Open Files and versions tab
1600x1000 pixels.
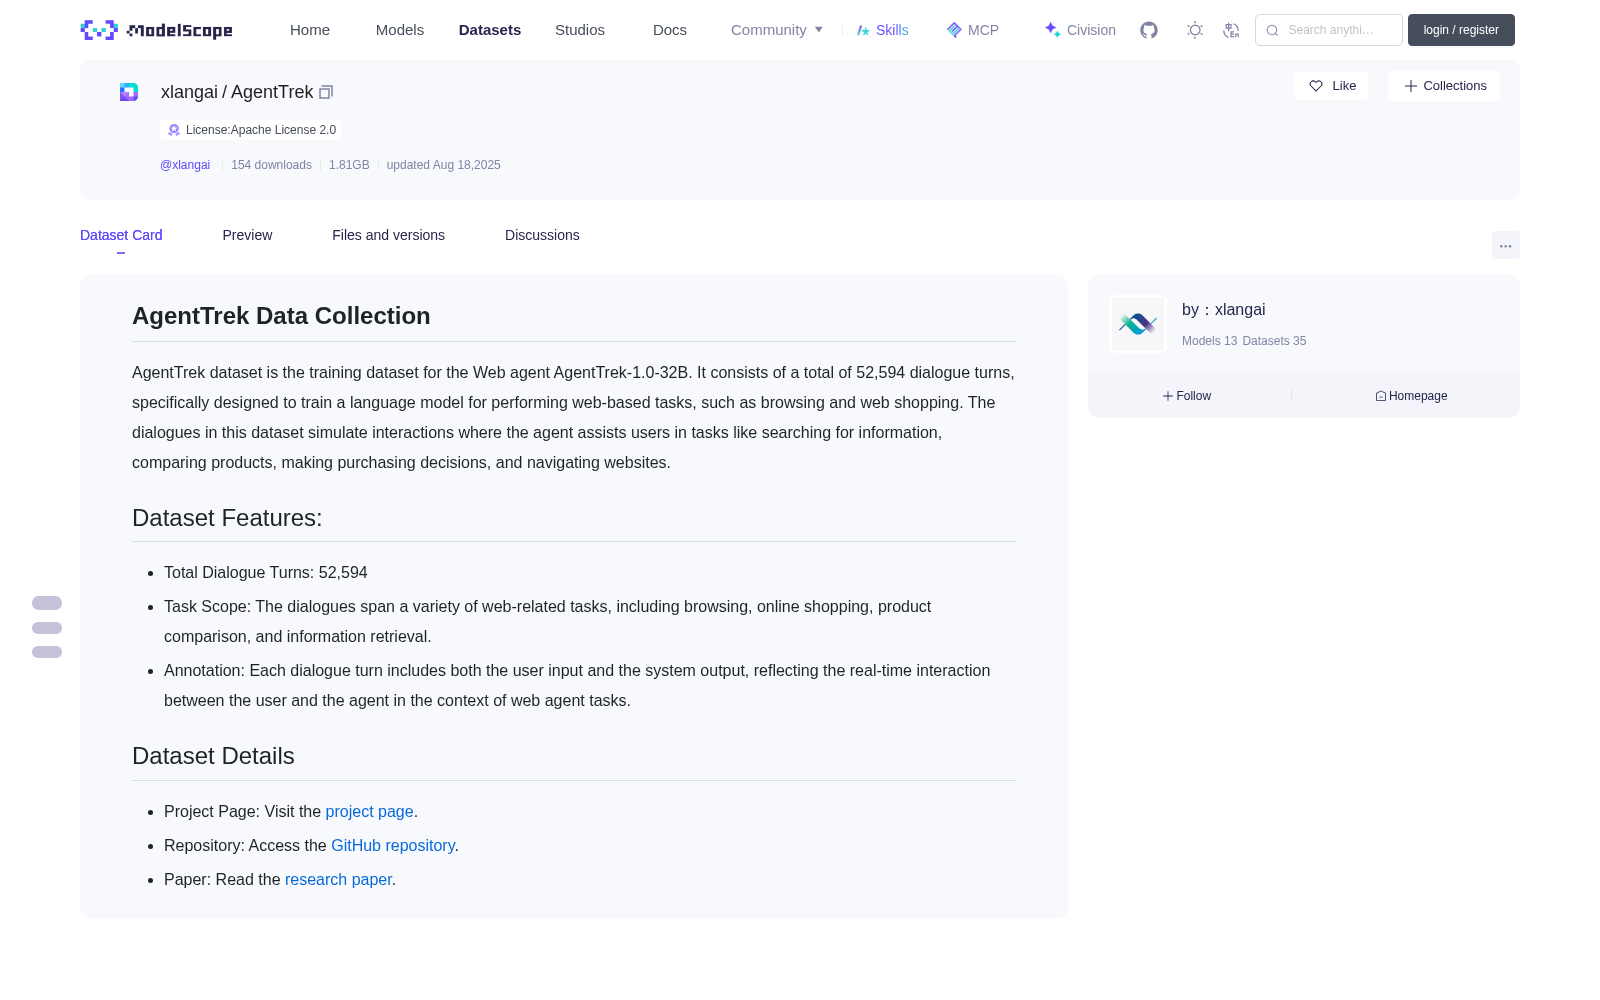pos(388,235)
